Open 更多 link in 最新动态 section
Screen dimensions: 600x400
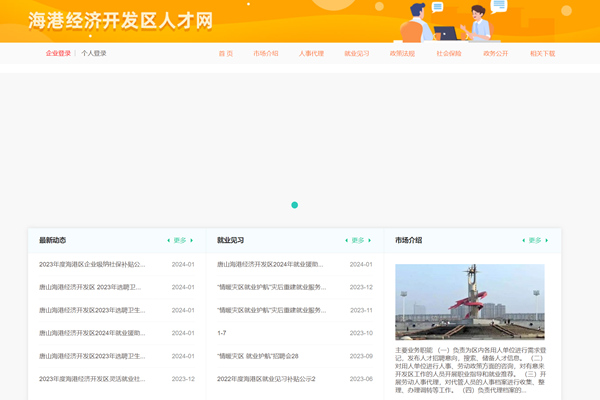pos(180,240)
